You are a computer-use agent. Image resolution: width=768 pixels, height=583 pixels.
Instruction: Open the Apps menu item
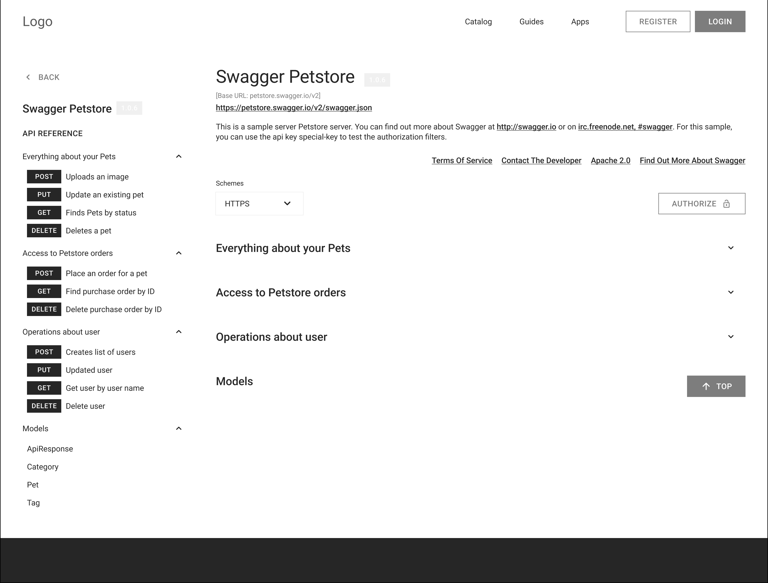pos(580,22)
